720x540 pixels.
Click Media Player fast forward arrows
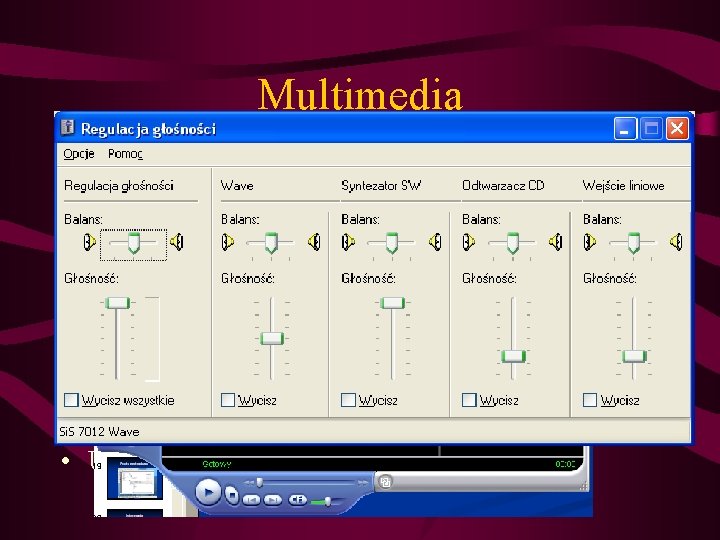click(363, 483)
